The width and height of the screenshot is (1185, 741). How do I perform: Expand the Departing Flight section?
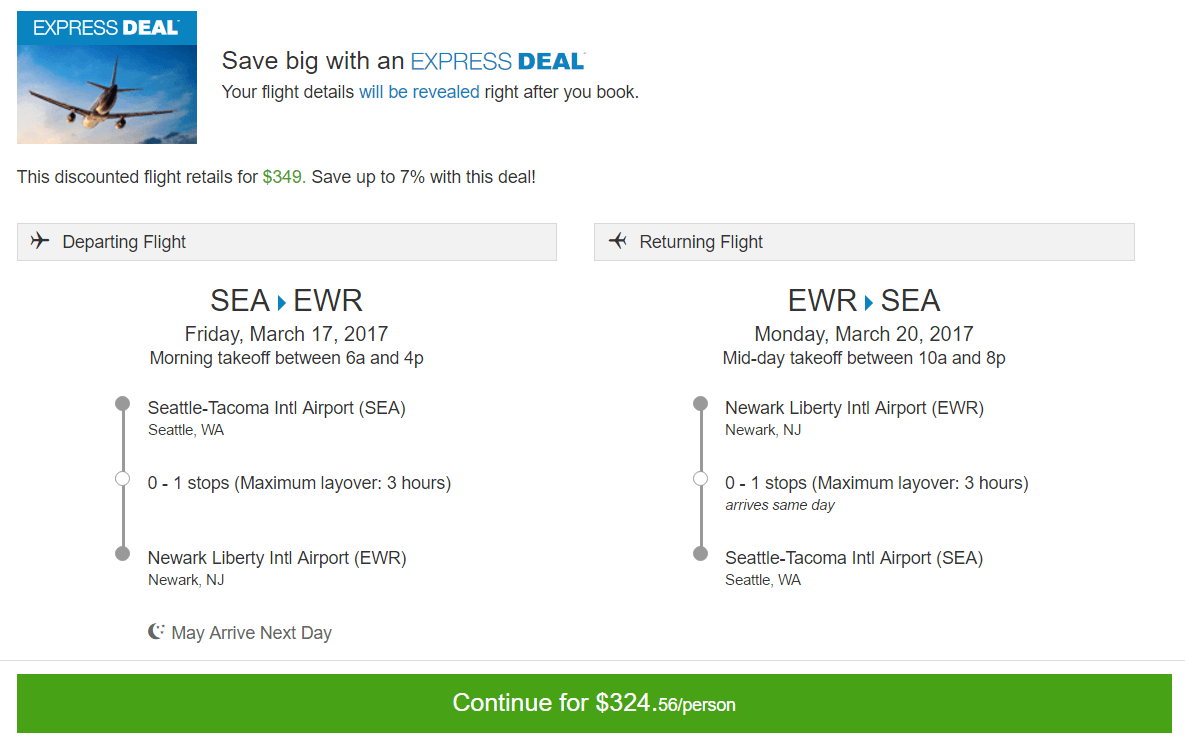(x=286, y=241)
